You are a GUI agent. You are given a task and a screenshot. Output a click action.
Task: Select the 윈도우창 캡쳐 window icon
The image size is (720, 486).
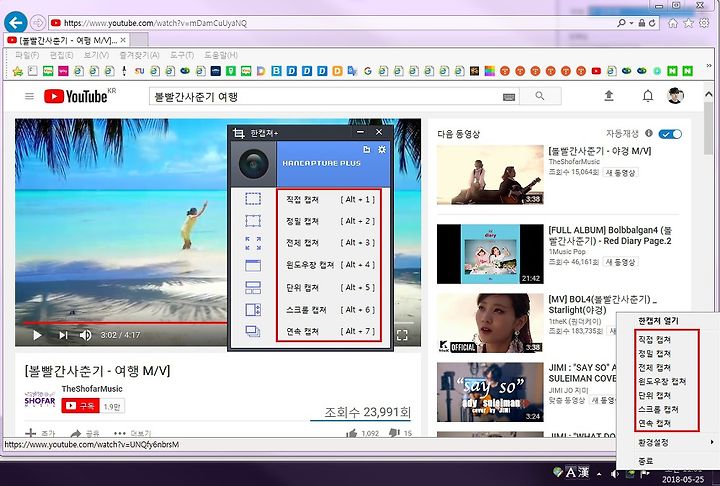click(x=253, y=265)
